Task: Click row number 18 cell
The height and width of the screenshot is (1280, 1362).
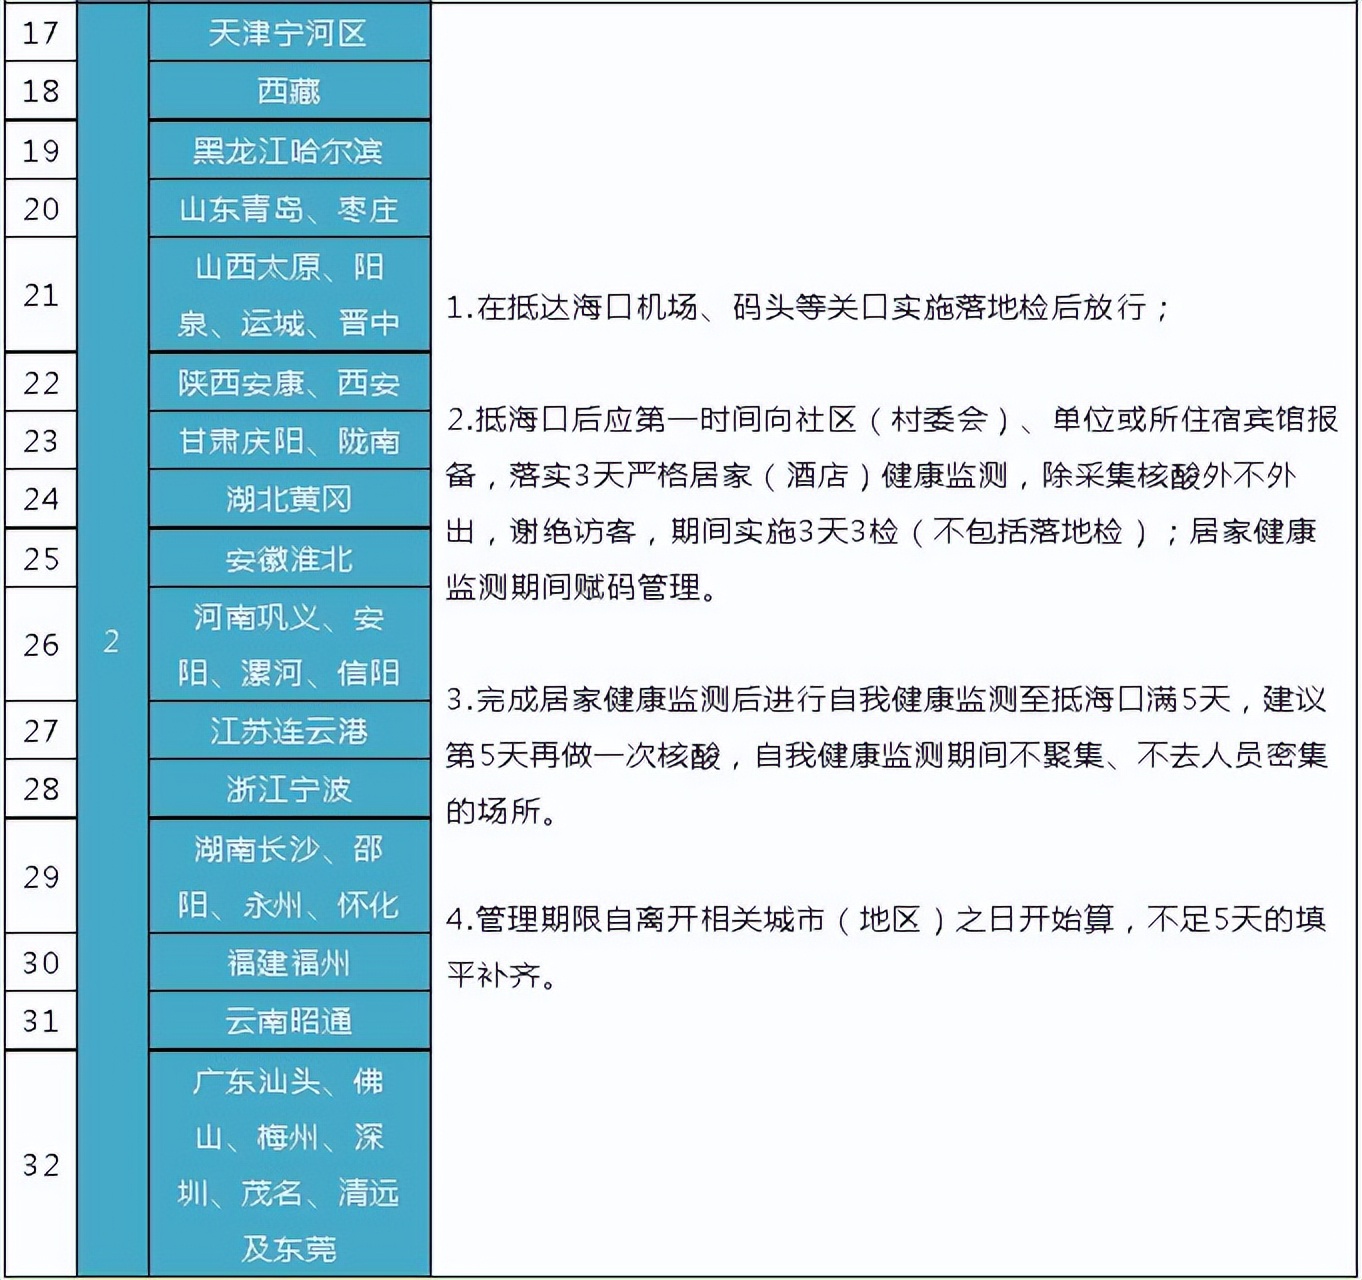Action: tap(41, 91)
